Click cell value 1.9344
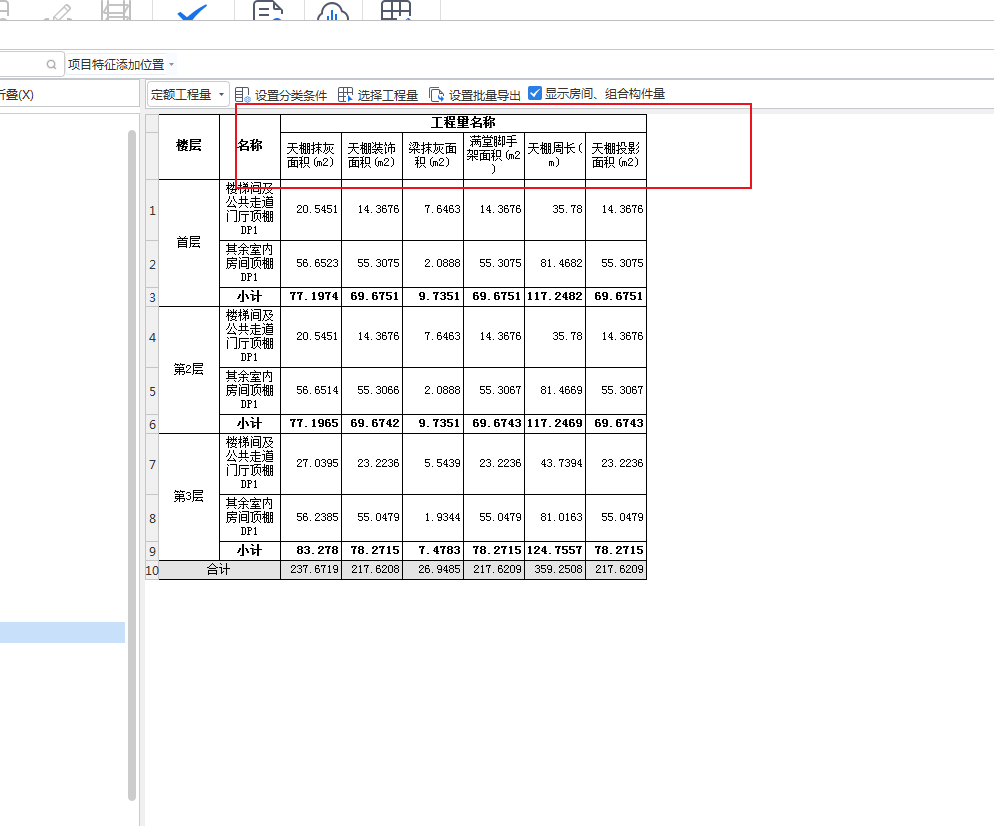 tap(433, 517)
